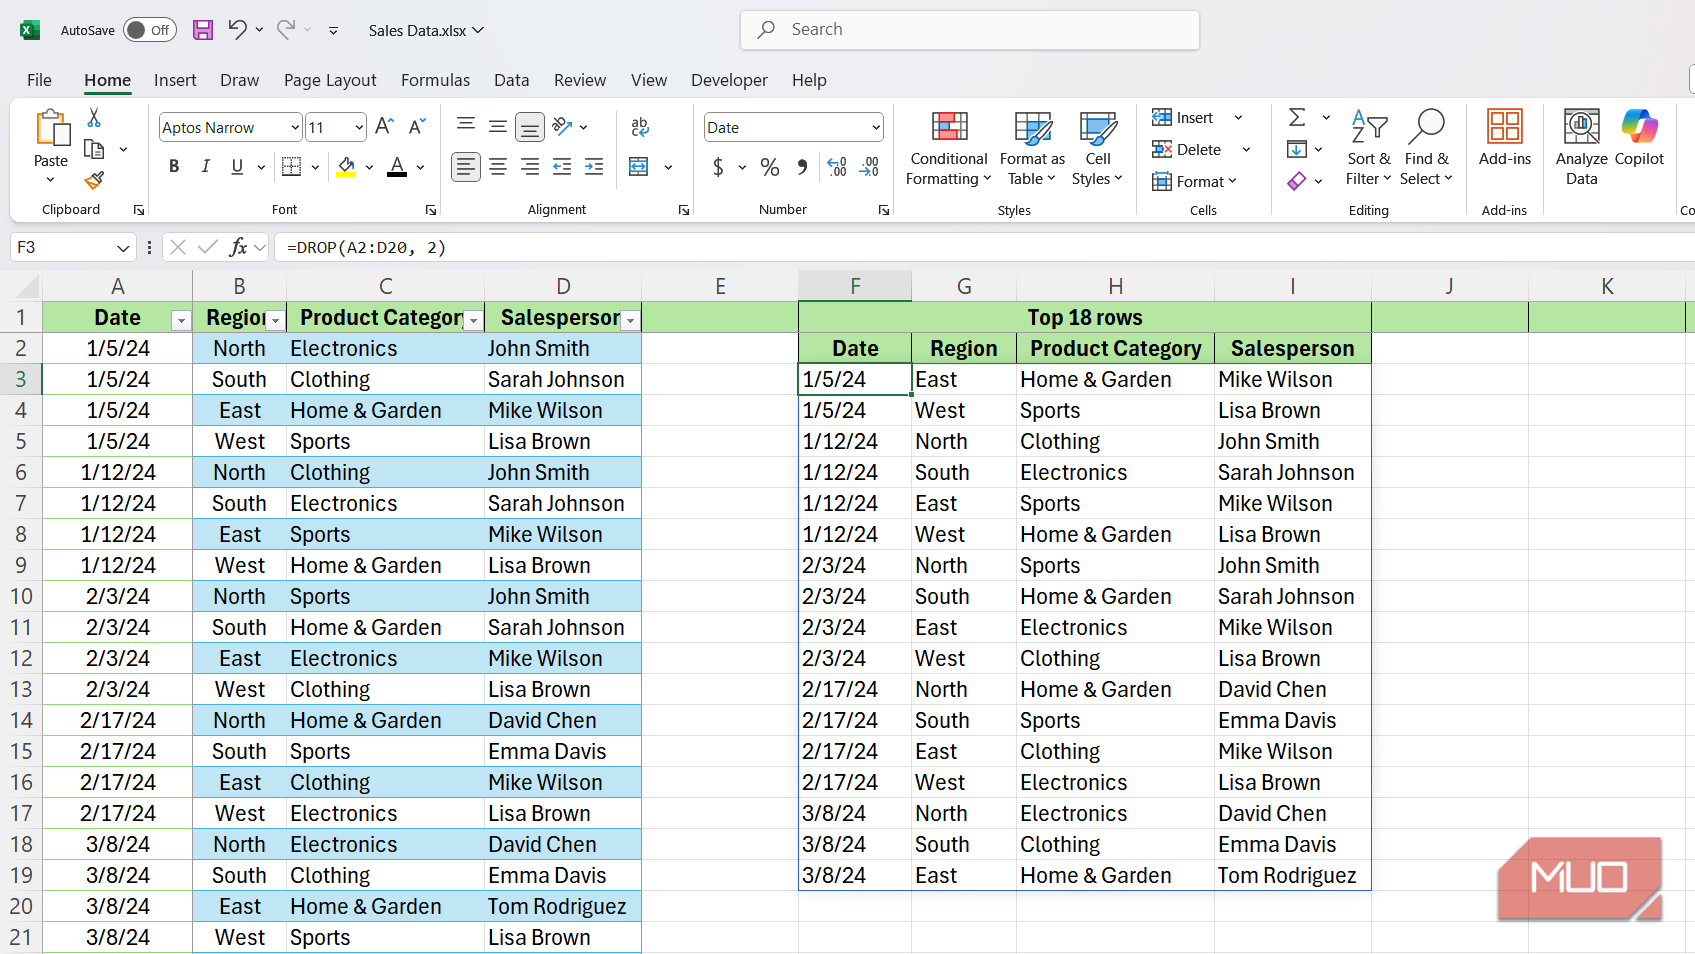Open the Developer tab
Screen dimensions: 1695x954
[729, 80]
